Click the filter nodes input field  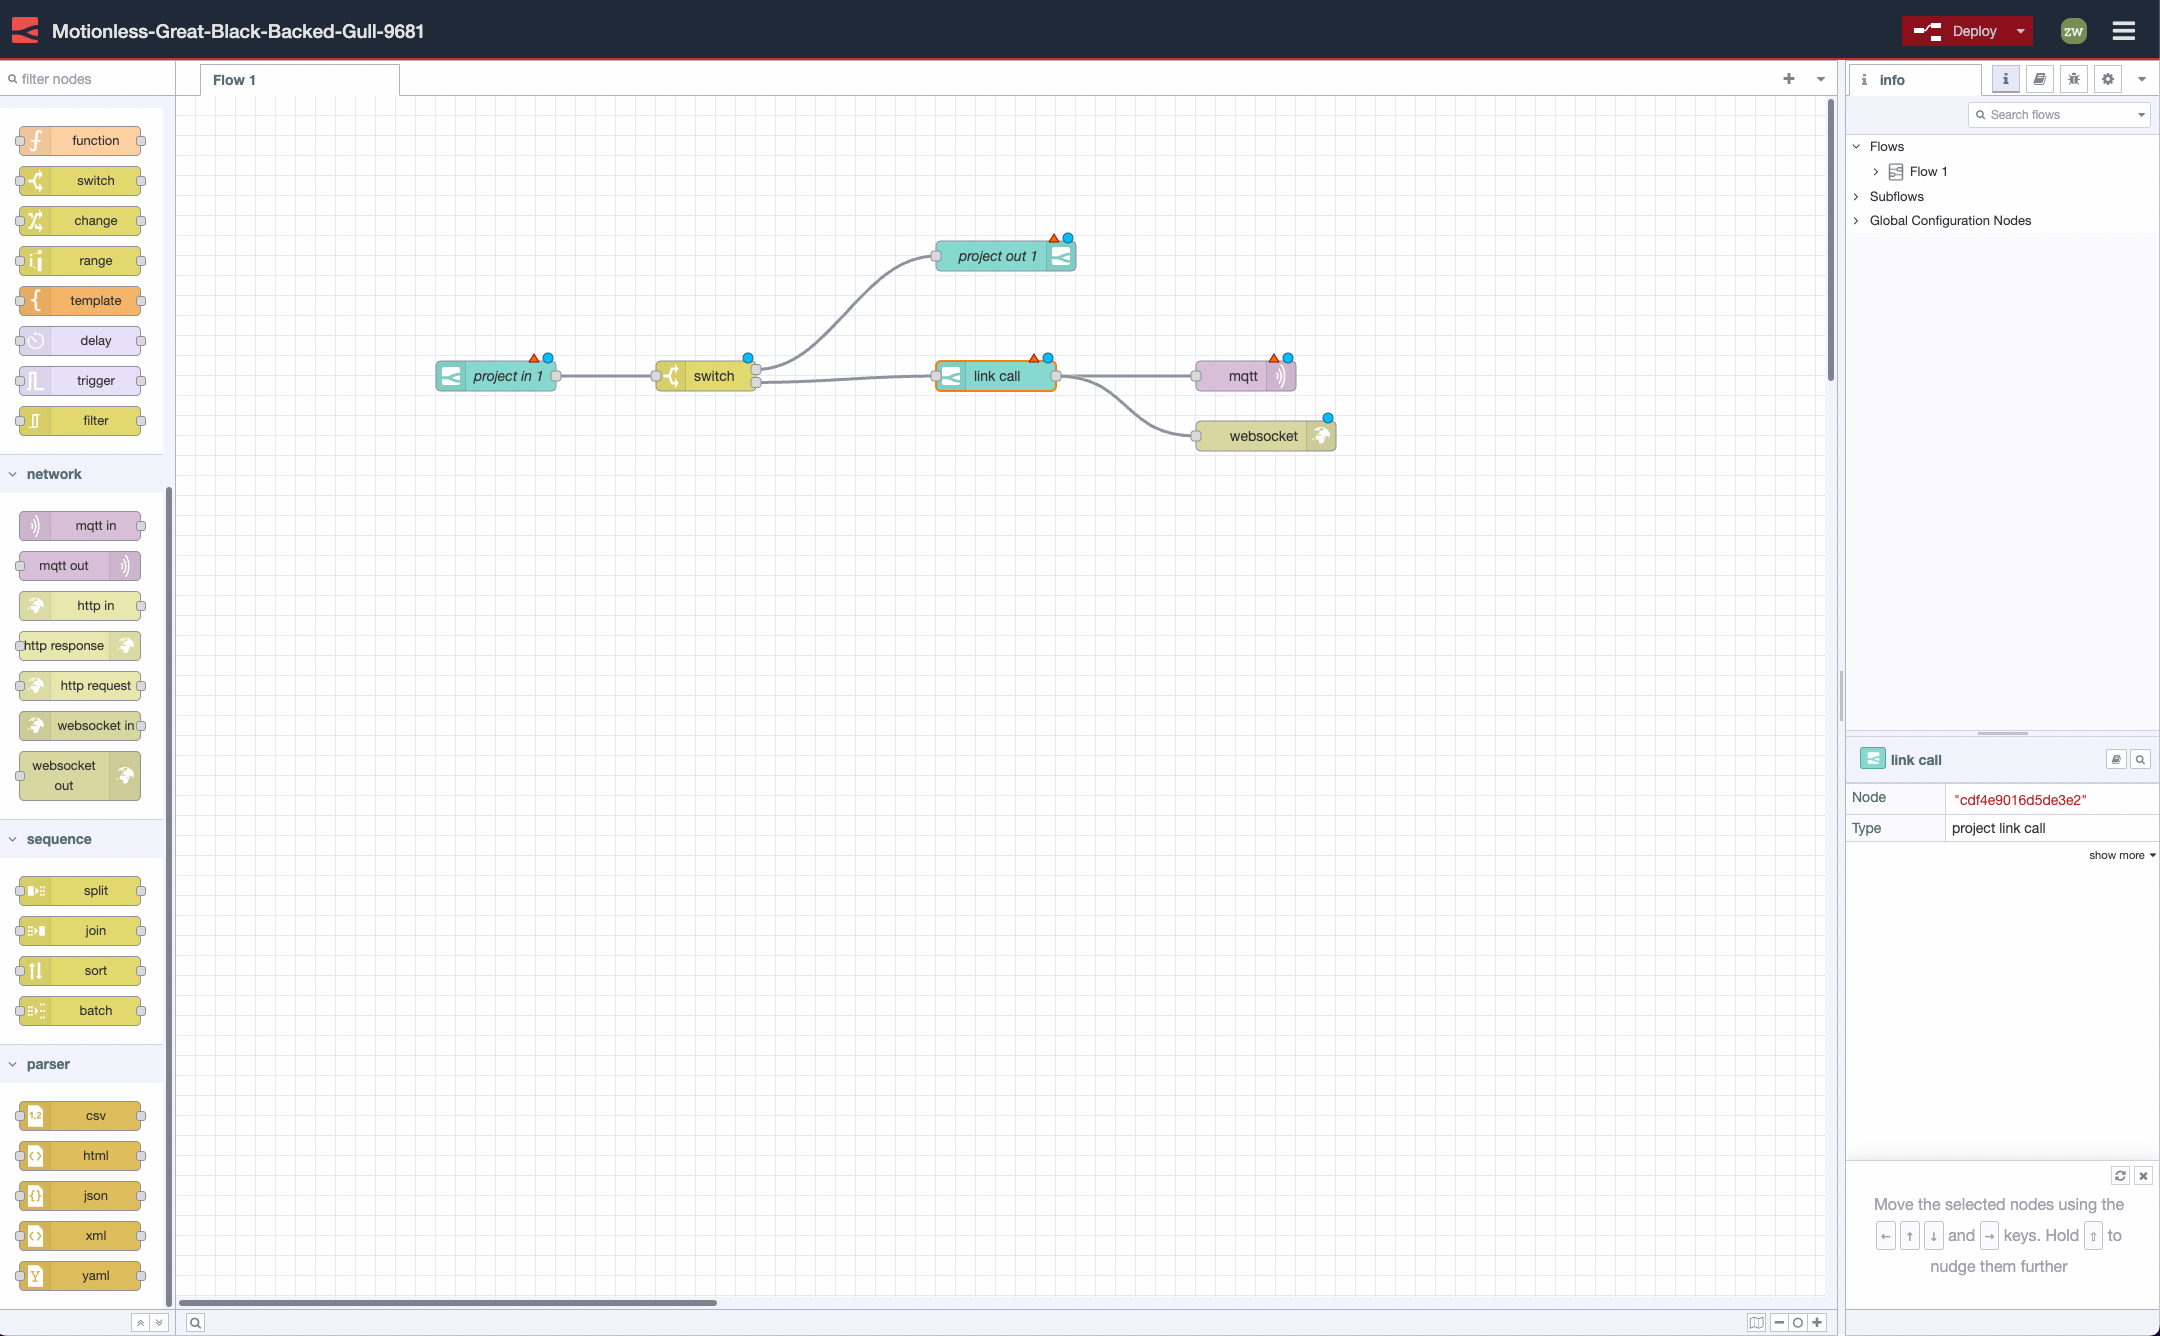pos(88,79)
